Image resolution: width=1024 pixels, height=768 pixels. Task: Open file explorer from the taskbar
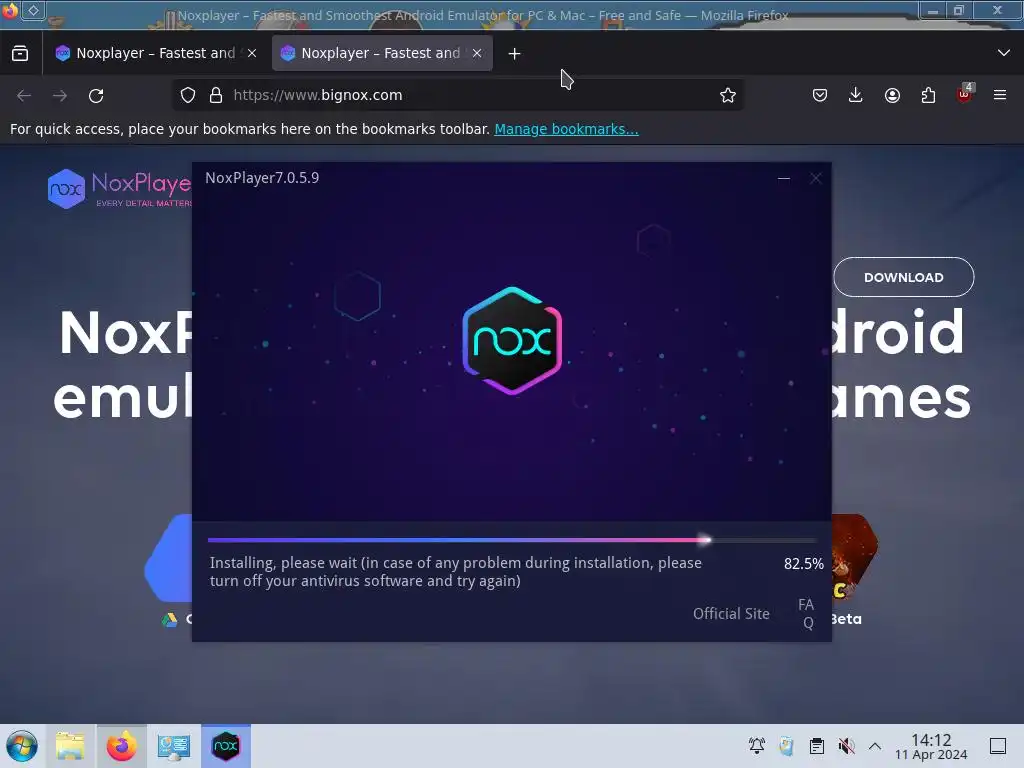click(x=70, y=746)
